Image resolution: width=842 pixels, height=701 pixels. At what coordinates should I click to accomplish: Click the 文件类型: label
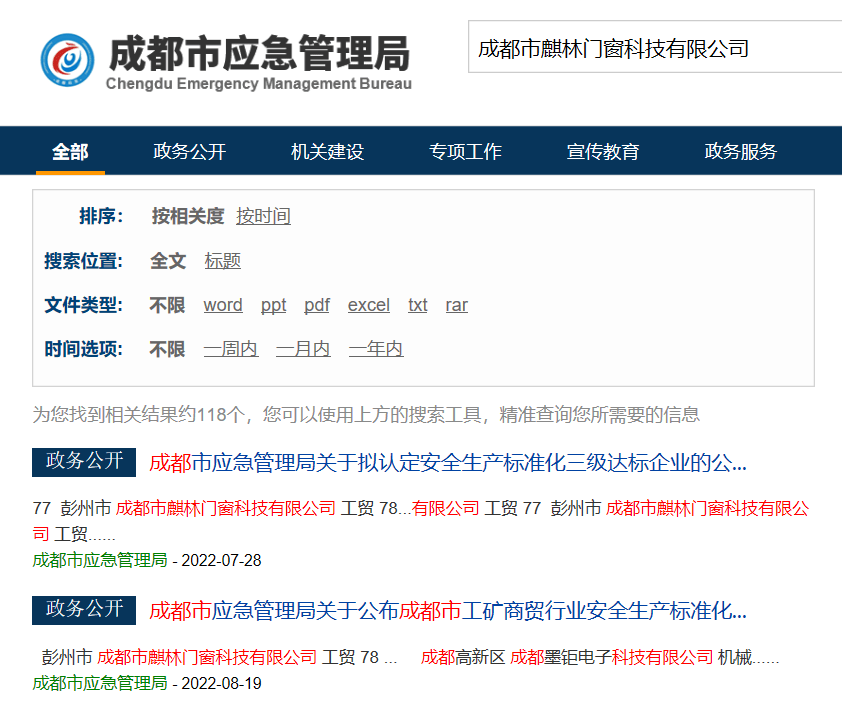(83, 305)
